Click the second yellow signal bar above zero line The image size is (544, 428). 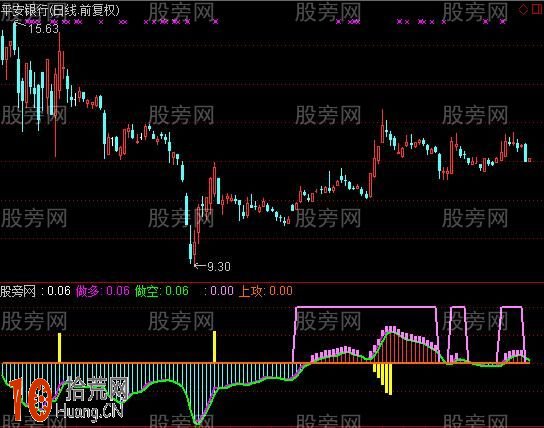214,347
